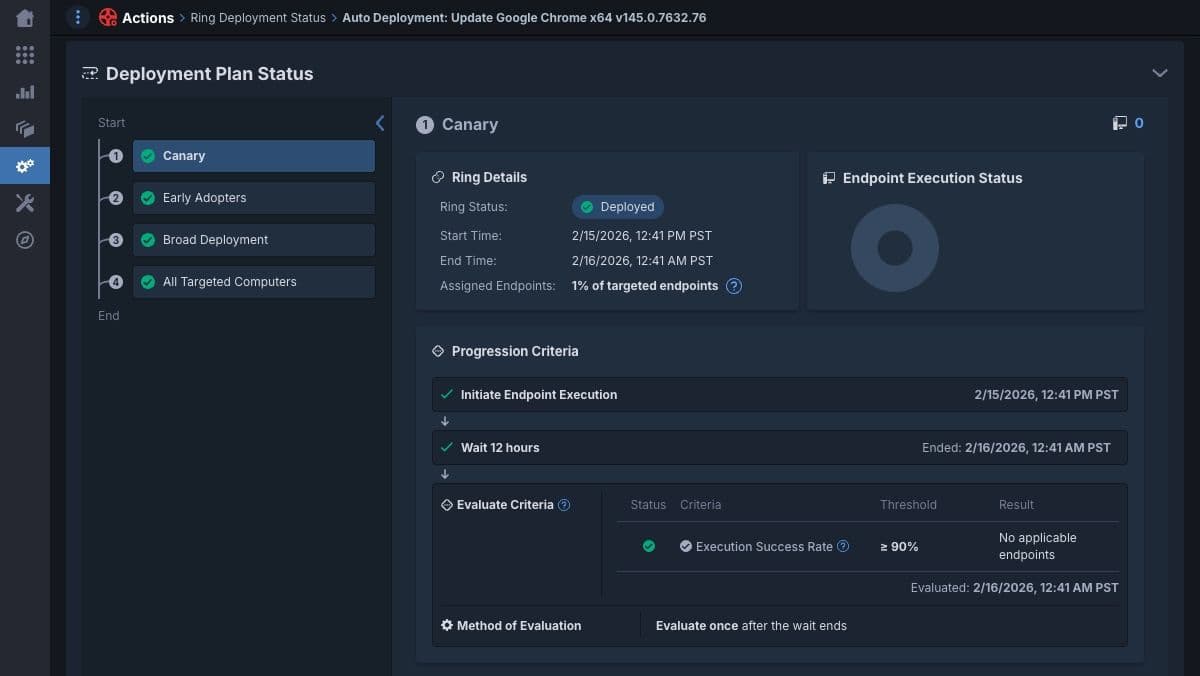Open the compass explore icon in sidebar

[25, 240]
